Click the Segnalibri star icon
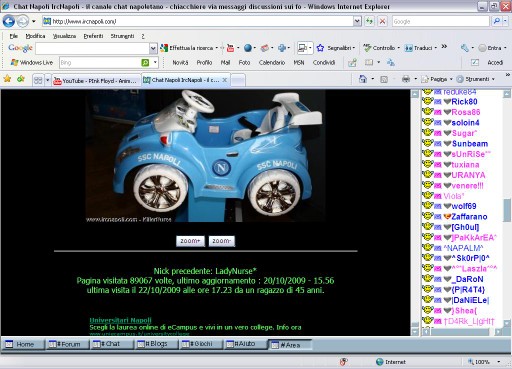Image resolution: width=512 pixels, height=369 pixels. (320, 48)
